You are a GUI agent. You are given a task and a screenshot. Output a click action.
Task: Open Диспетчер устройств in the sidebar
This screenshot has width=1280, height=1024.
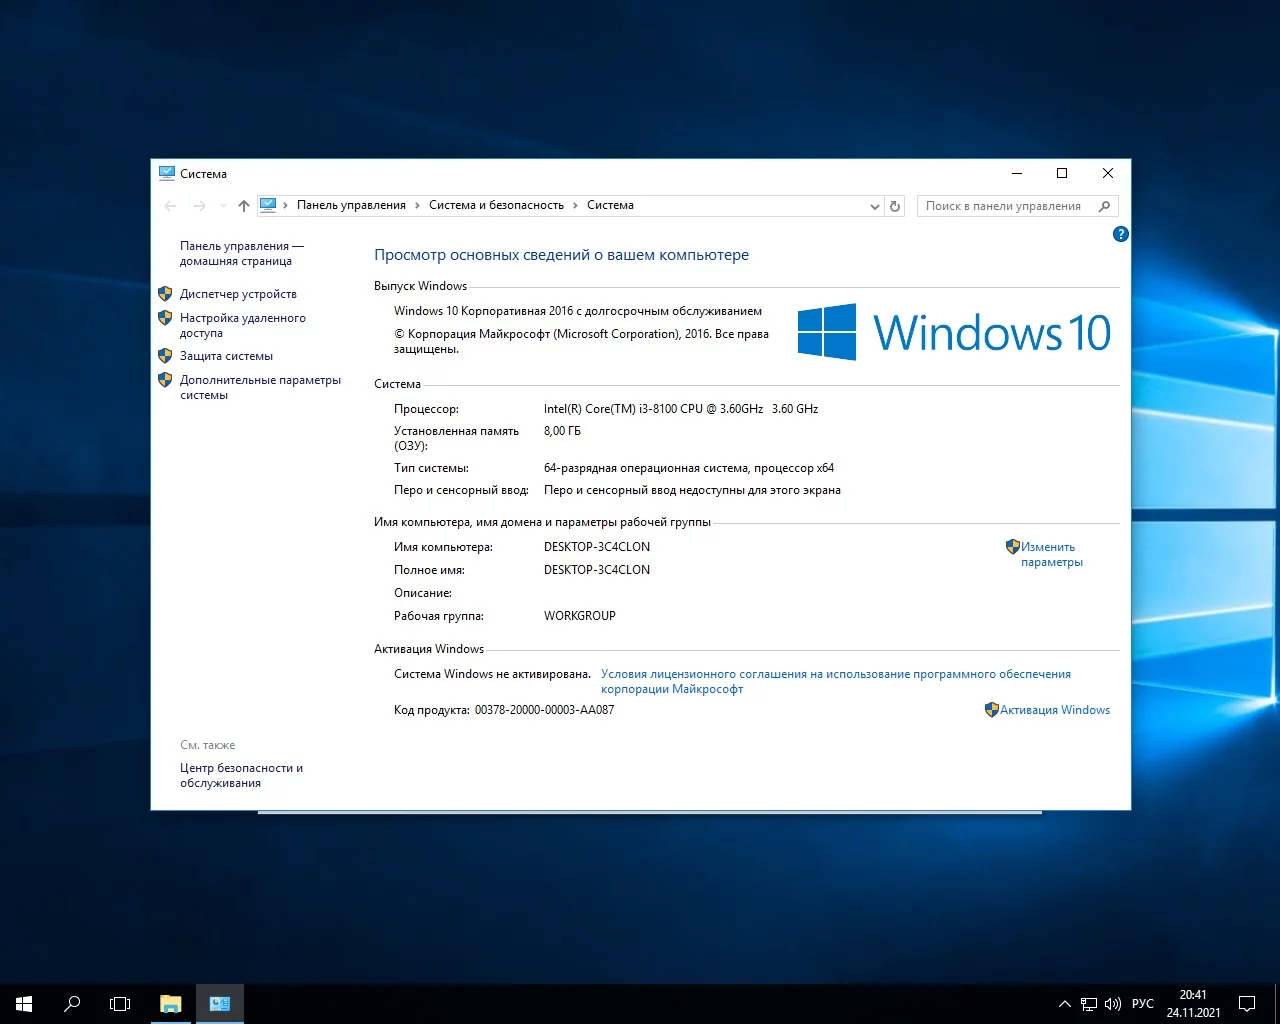(238, 294)
